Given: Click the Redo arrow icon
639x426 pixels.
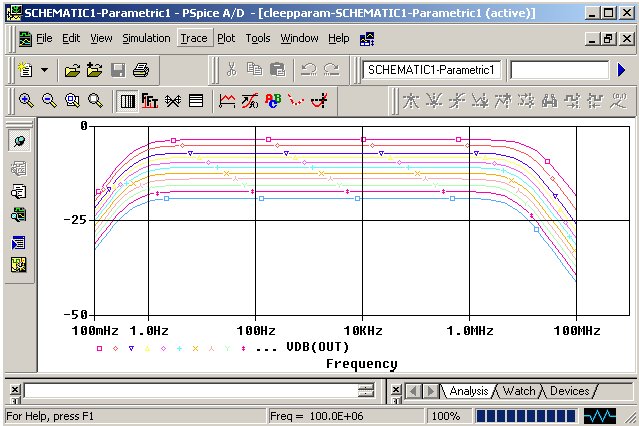Looking at the screenshot, I should pos(331,69).
